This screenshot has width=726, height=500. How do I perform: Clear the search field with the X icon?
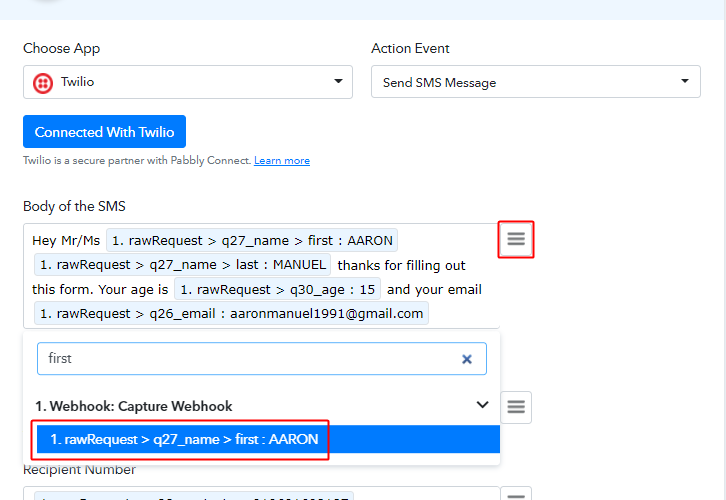pos(467,359)
